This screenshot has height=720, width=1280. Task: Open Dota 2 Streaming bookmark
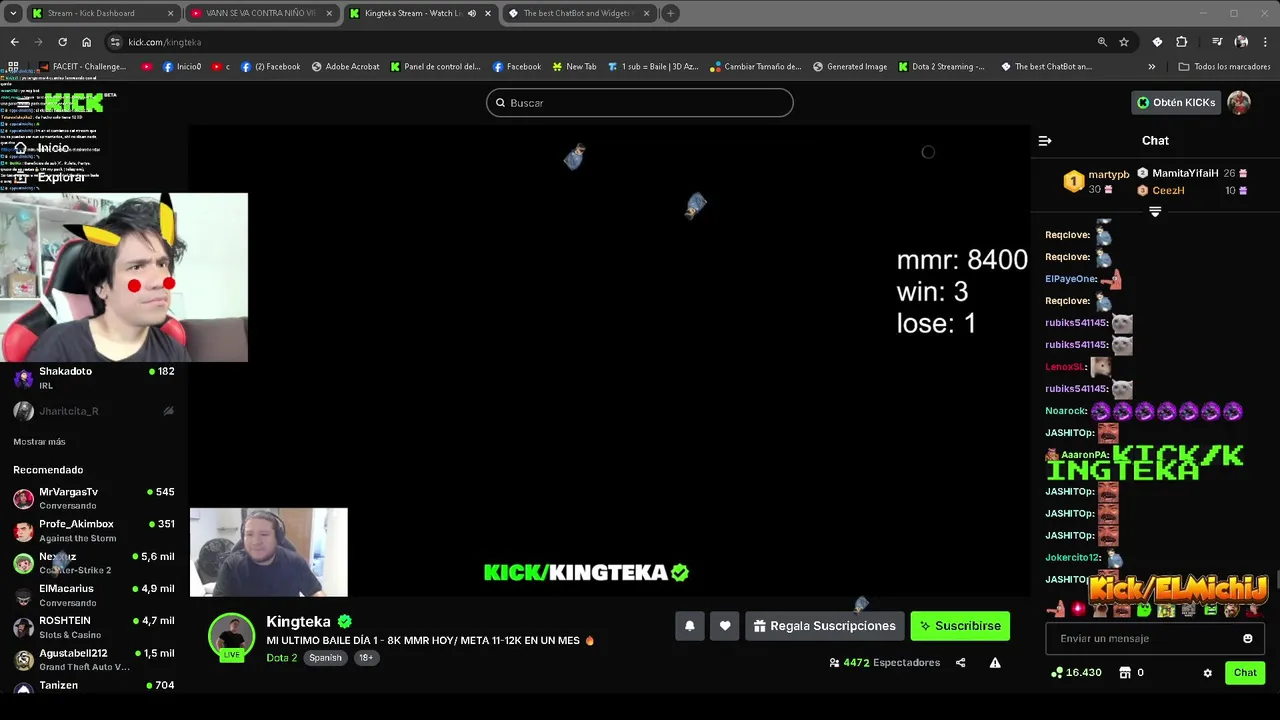(942, 67)
